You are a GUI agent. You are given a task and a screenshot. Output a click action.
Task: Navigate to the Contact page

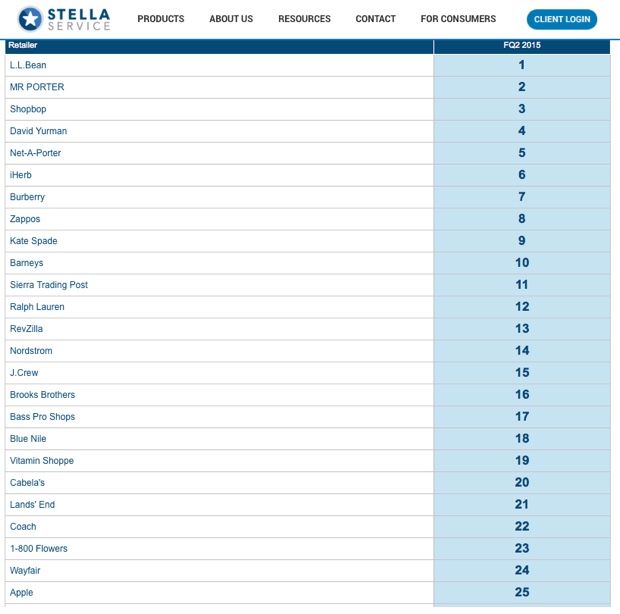click(375, 19)
